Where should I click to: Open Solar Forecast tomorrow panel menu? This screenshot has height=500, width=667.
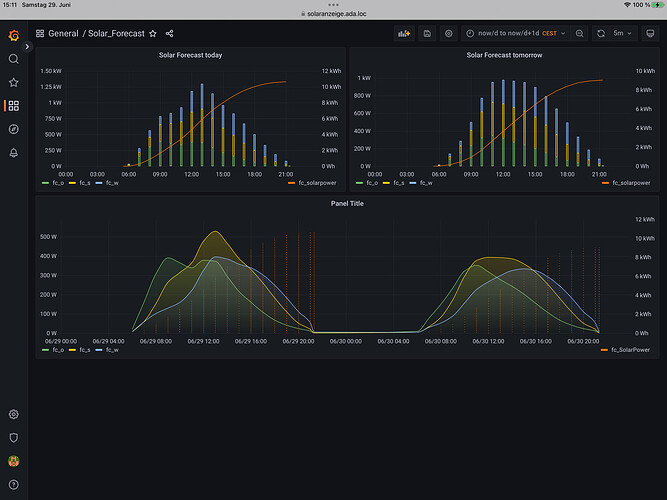click(x=504, y=55)
